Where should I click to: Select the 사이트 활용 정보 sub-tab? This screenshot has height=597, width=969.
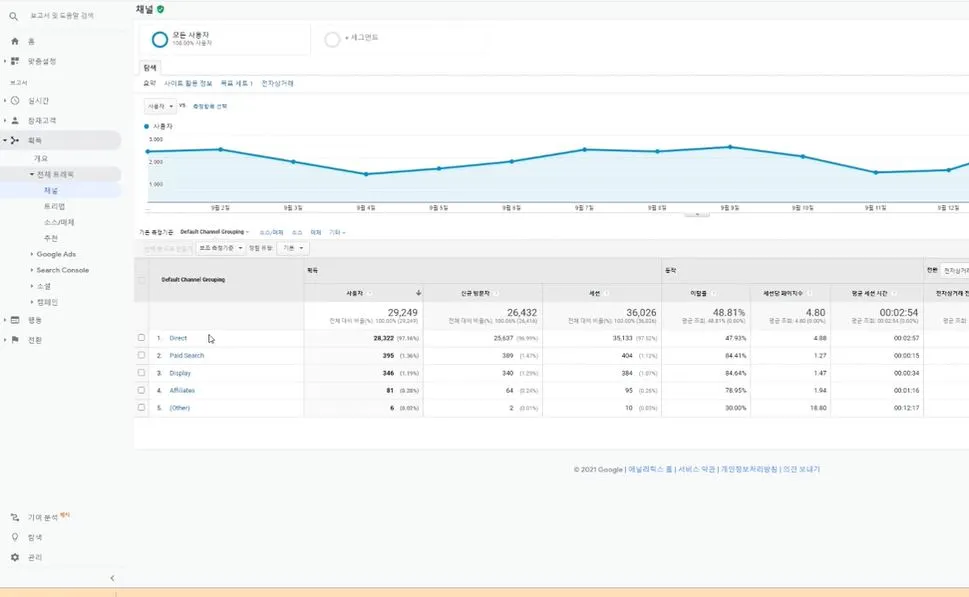(188, 83)
